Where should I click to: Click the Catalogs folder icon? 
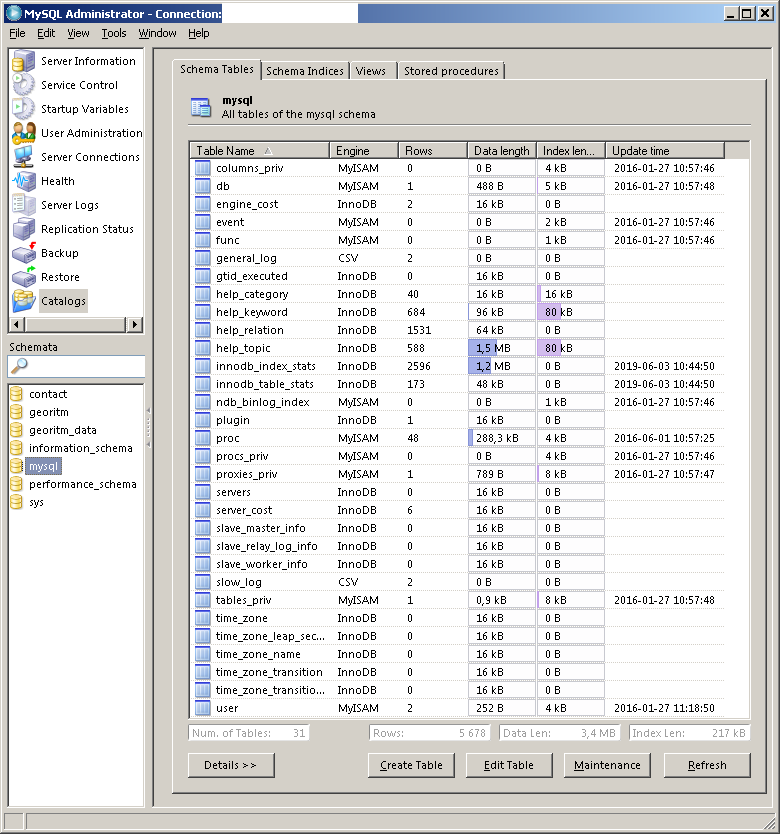(23, 301)
